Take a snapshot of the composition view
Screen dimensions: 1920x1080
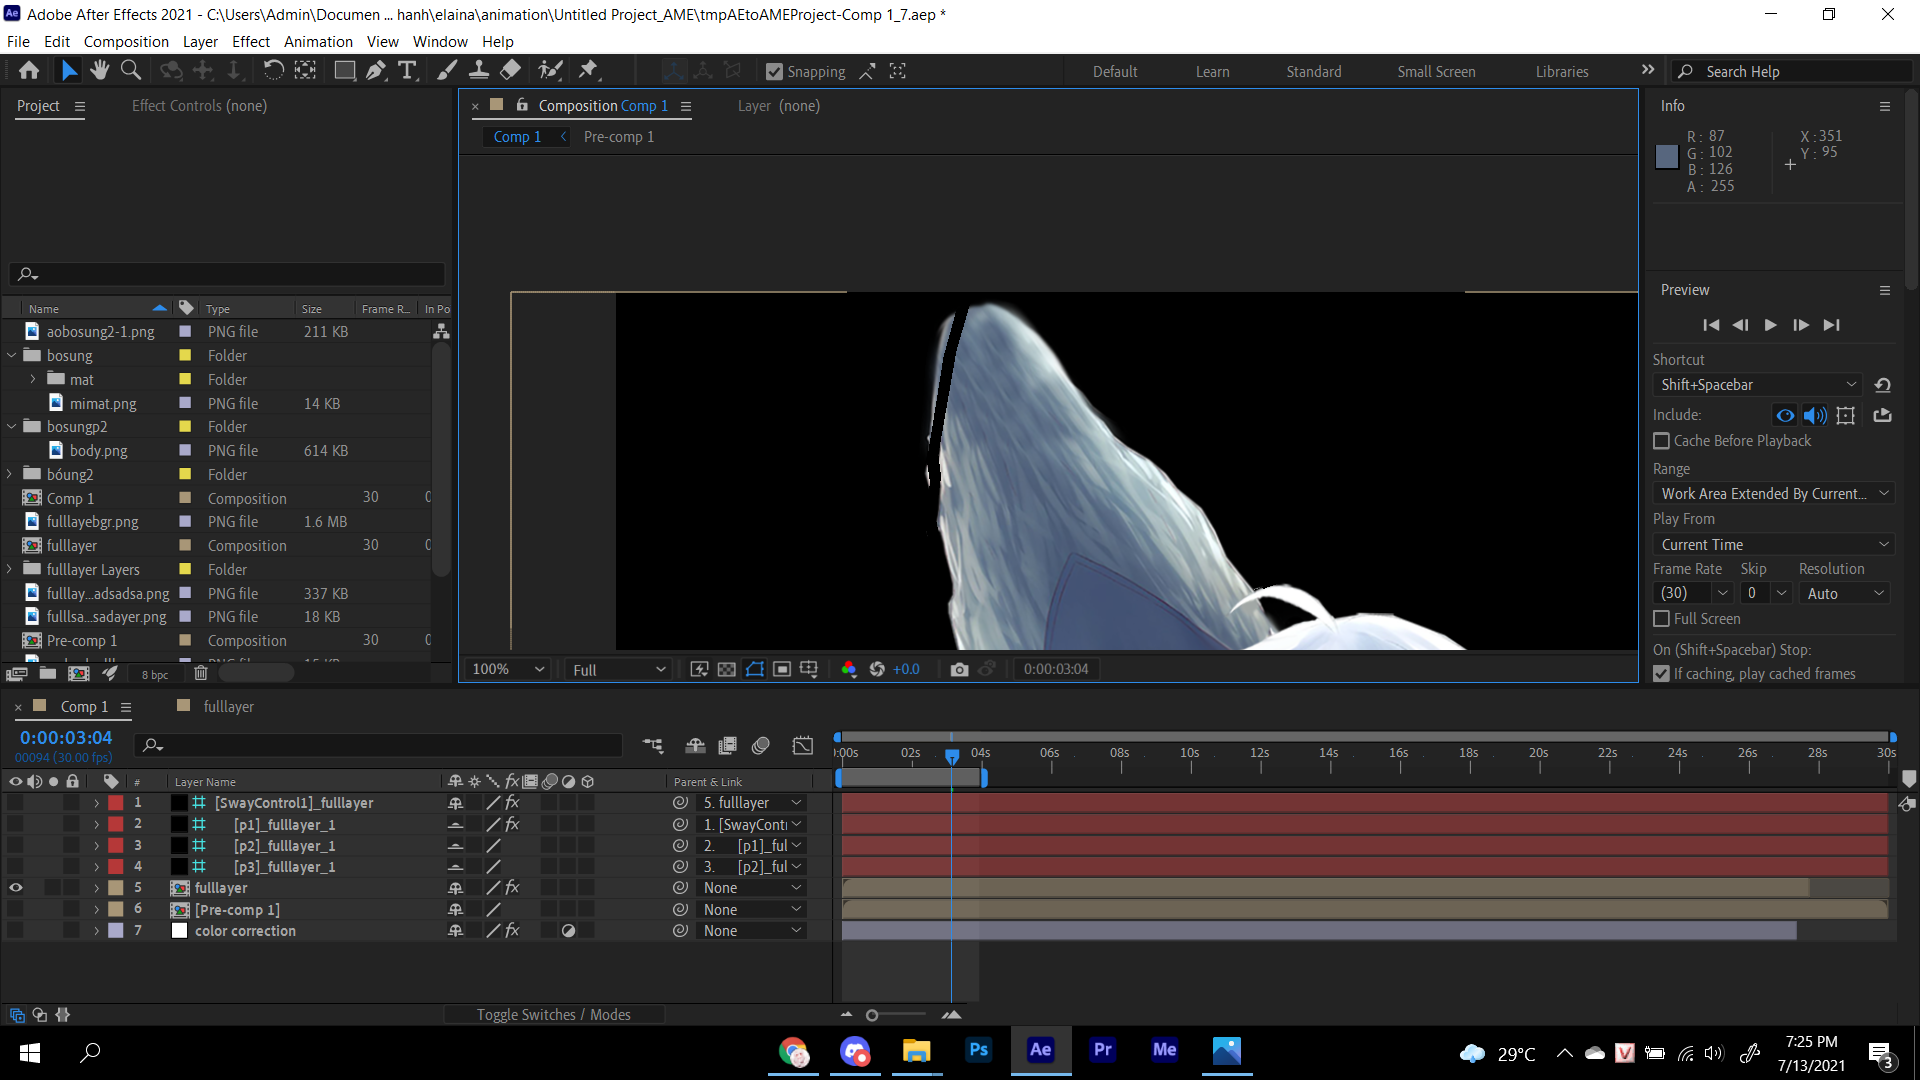click(960, 669)
